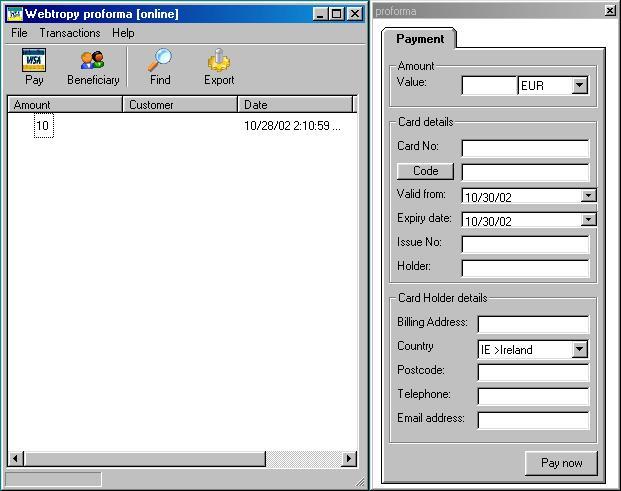621x491 pixels.
Task: Focus the field next to Code
Action: point(525,173)
